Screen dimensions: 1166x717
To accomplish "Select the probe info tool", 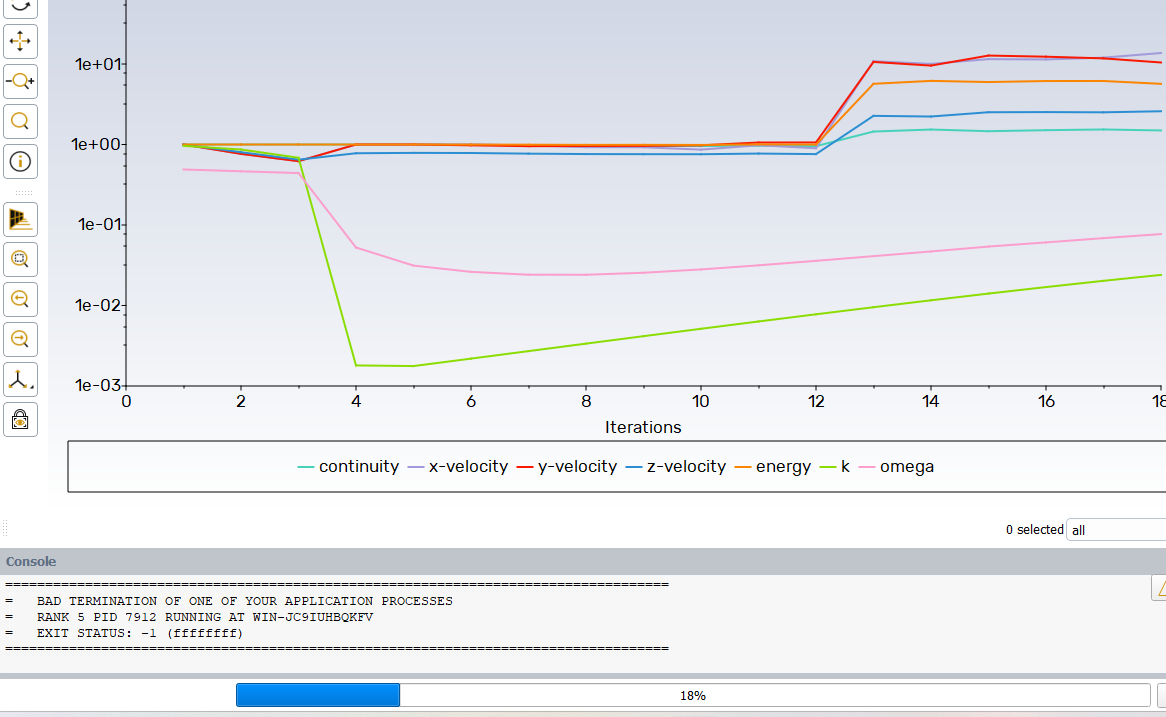I will (x=20, y=161).
